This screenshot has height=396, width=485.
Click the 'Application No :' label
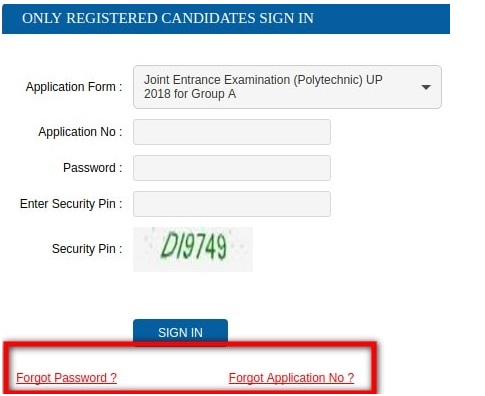pos(80,132)
